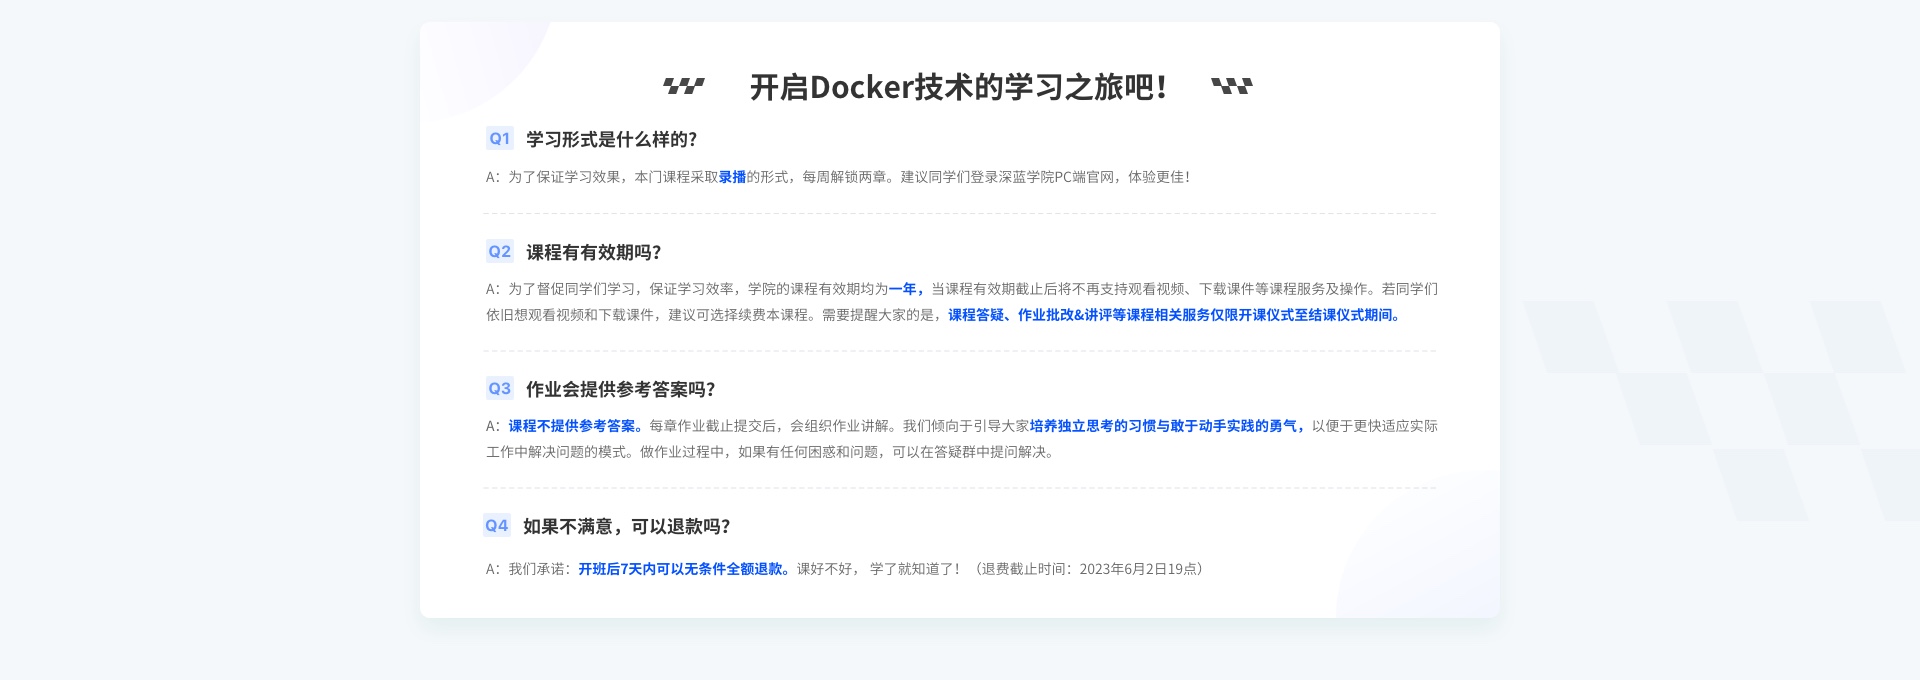Click the highlighted word 录播
1920x680 pixels.
click(x=732, y=177)
